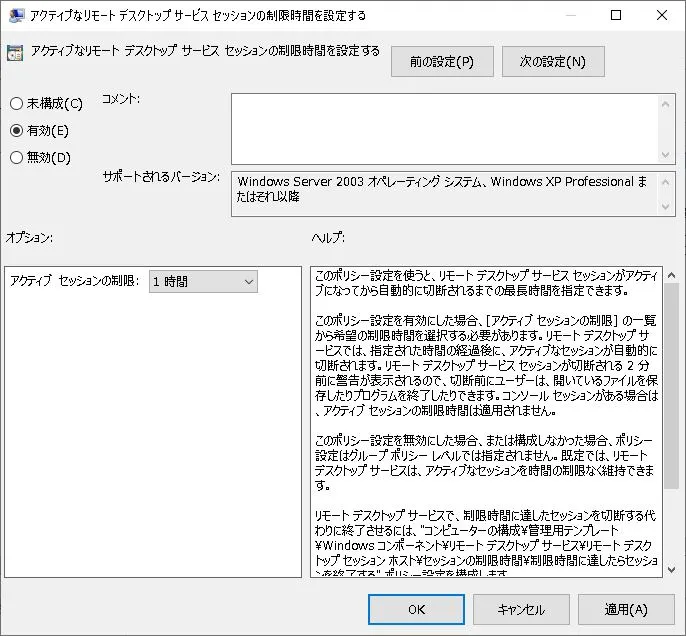Confirm with the OK button
The image size is (686, 636).
416,609
